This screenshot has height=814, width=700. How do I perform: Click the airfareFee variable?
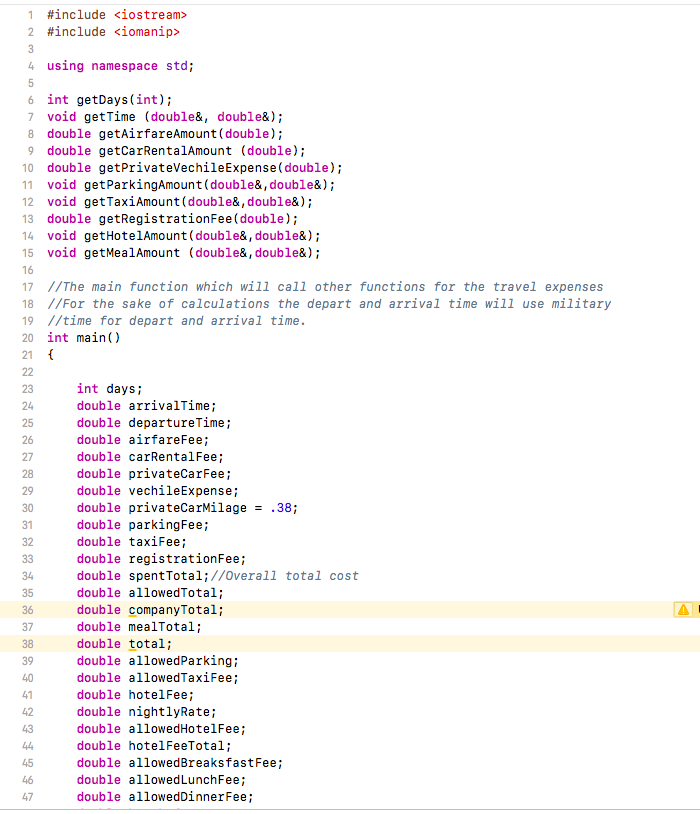point(165,440)
